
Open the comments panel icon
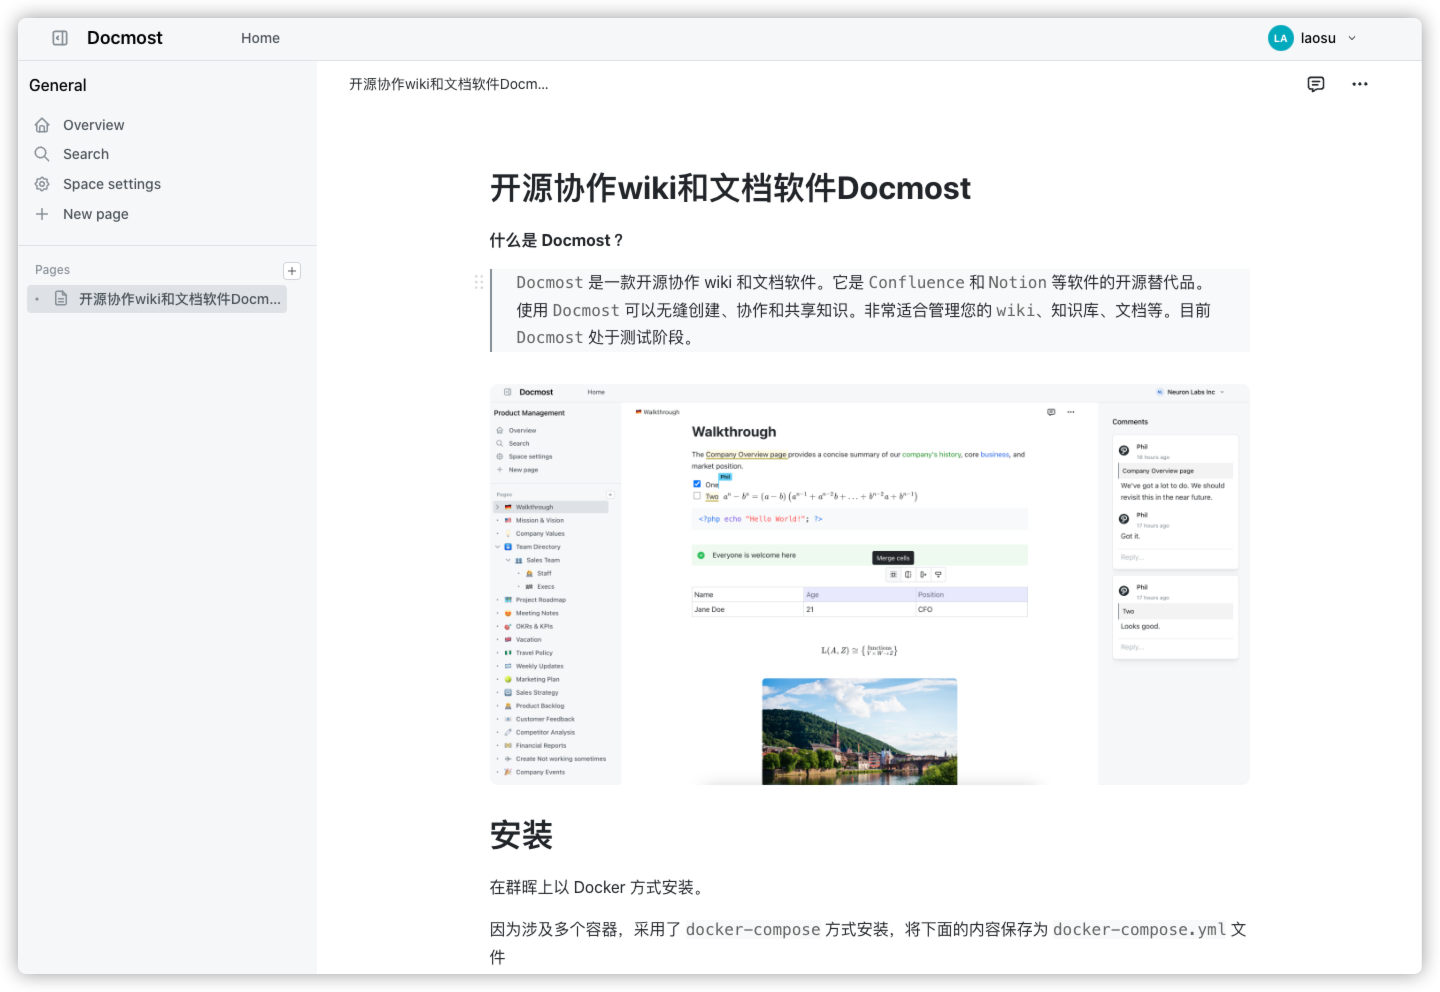[x=1316, y=84]
